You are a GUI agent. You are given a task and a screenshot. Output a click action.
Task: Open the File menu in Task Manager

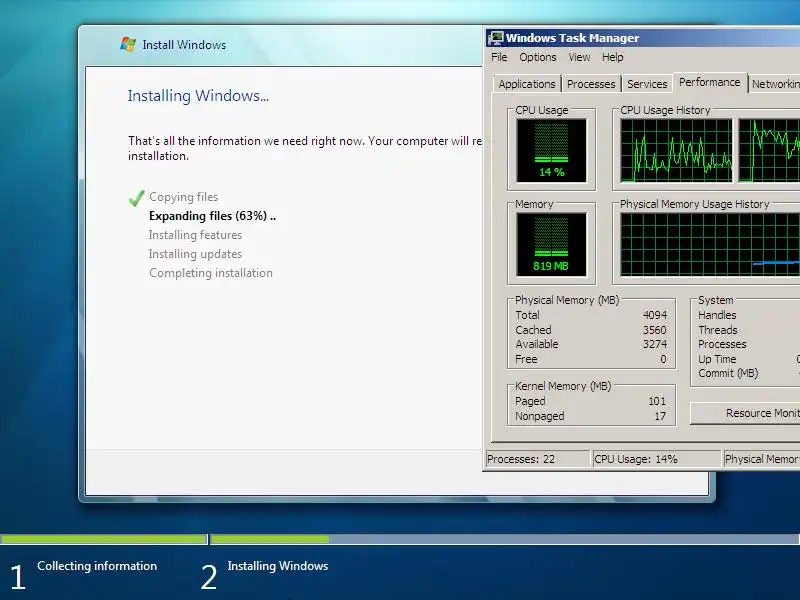(499, 57)
